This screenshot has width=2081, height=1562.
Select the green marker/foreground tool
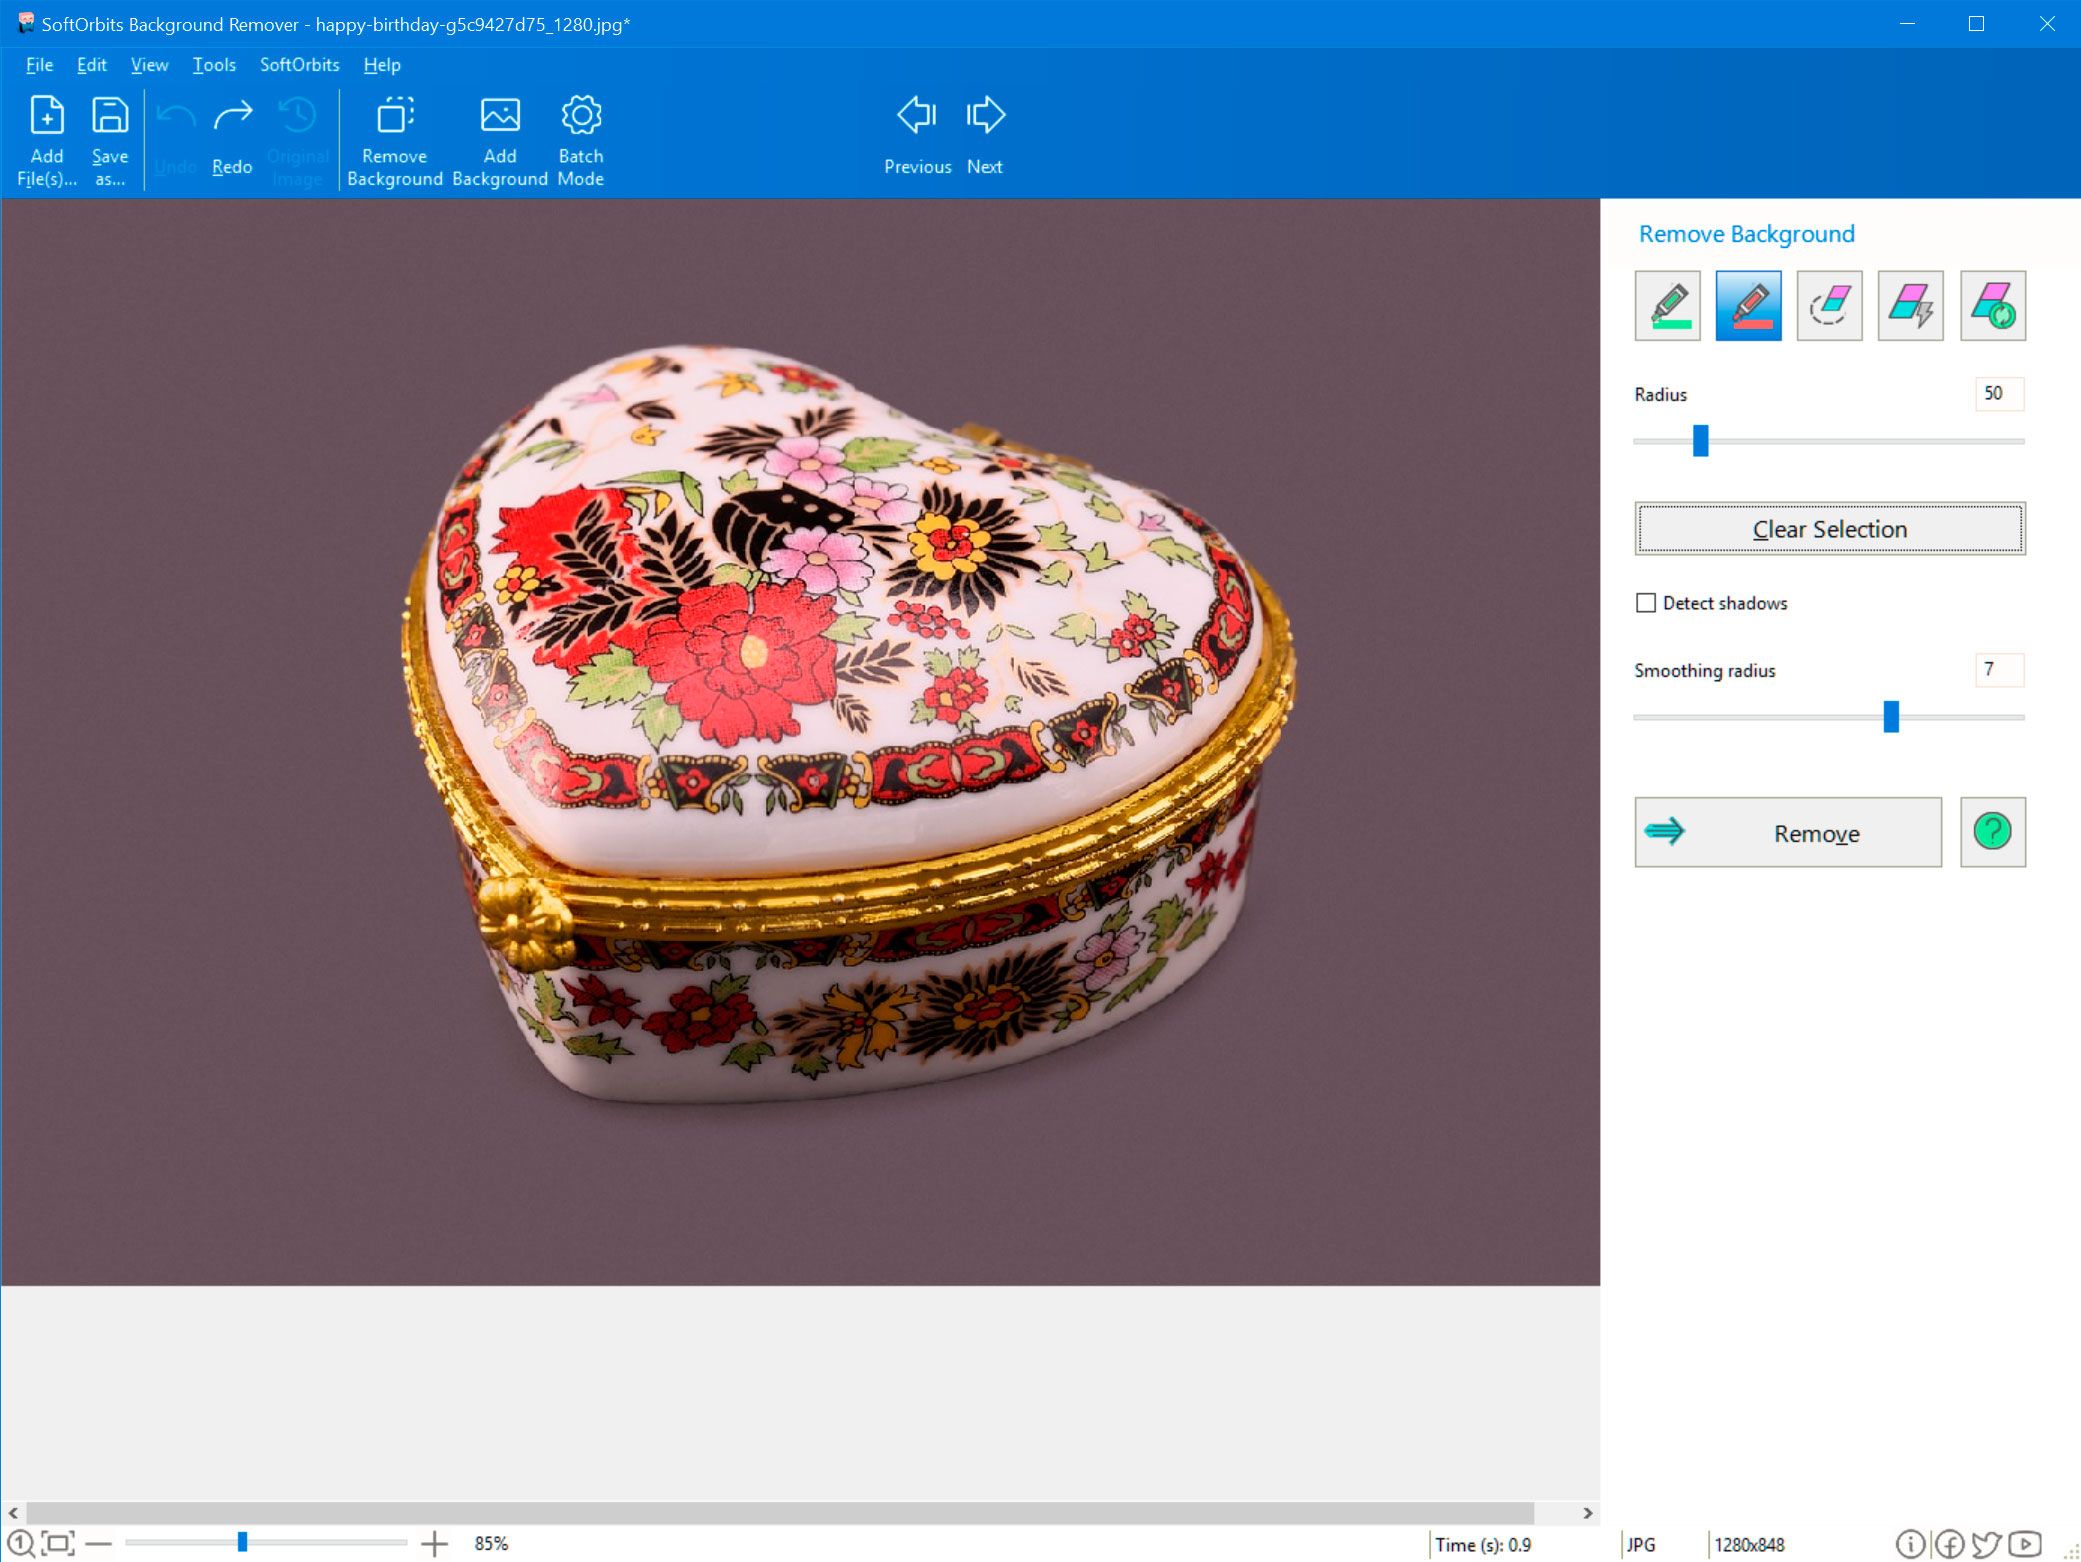click(1667, 305)
